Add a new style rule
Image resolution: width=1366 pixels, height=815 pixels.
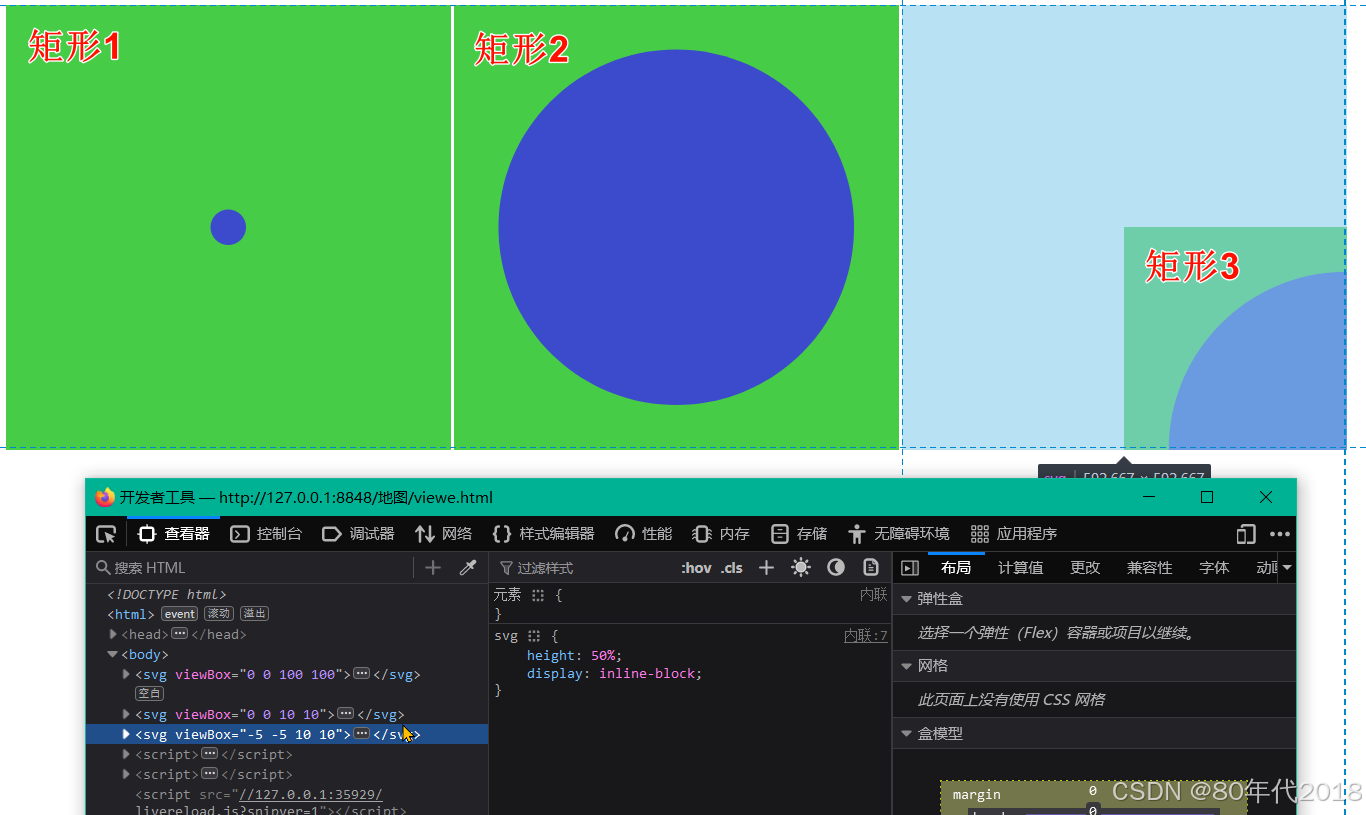[766, 568]
